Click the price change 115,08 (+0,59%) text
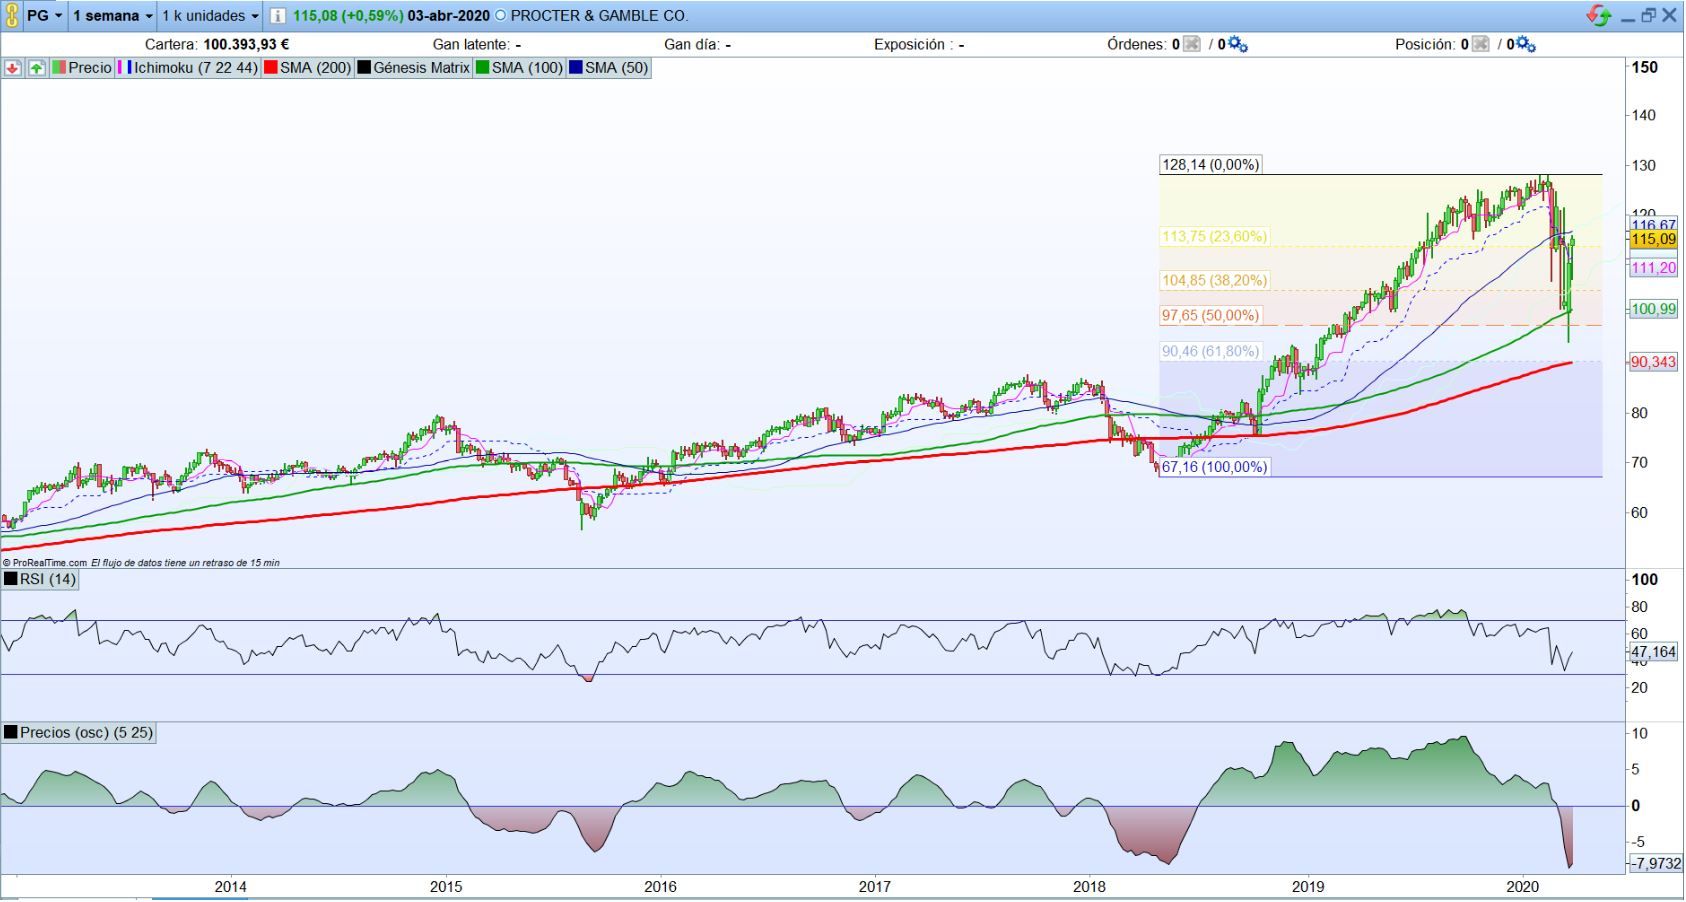 coord(348,16)
